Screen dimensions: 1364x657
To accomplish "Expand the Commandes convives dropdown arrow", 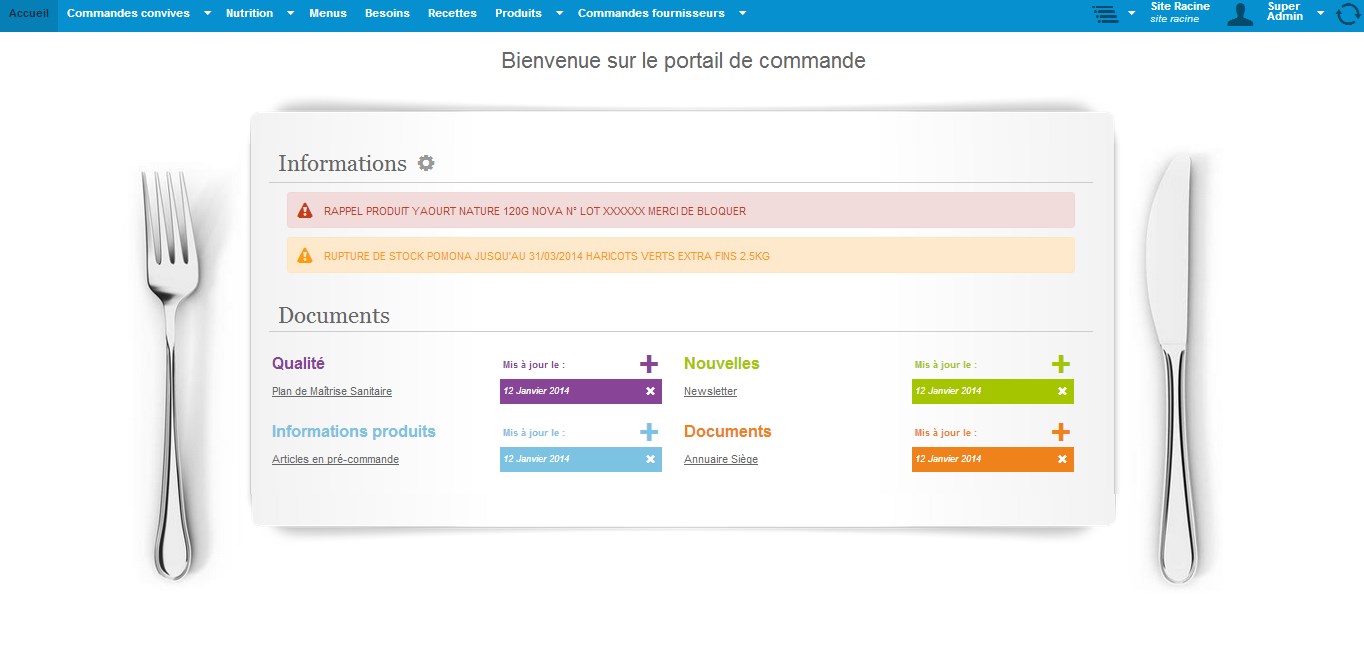I will 207,14.
